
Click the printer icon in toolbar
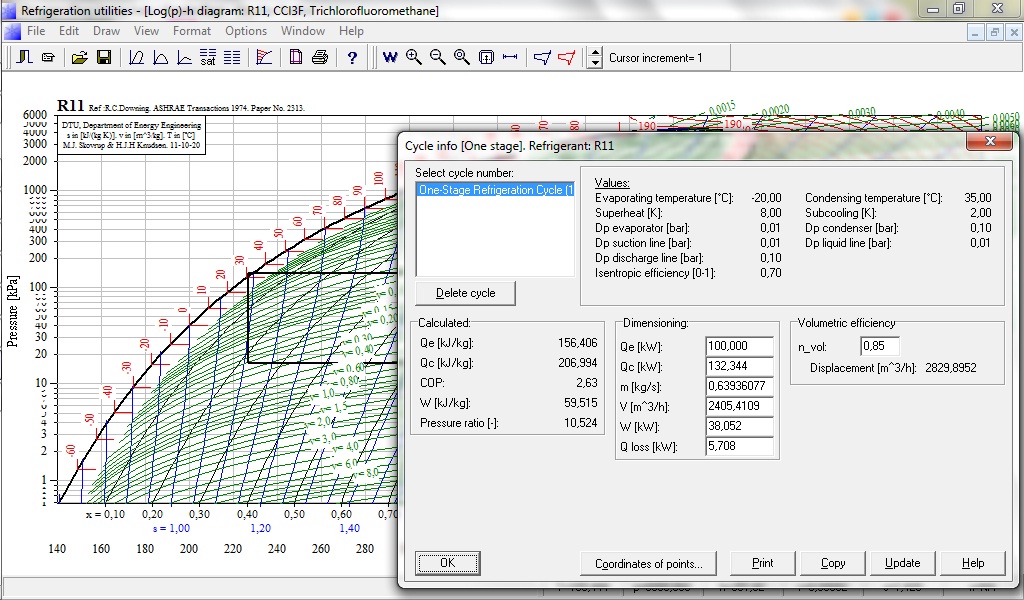(x=320, y=58)
